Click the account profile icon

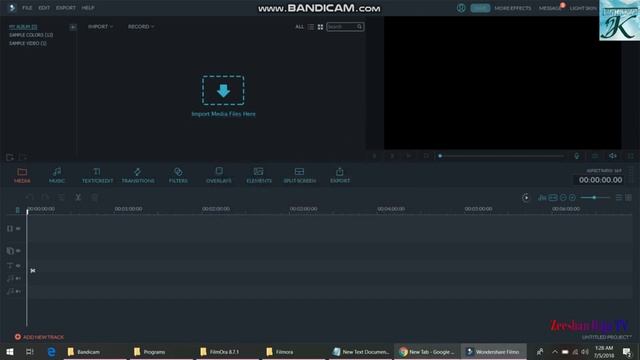click(x=461, y=8)
